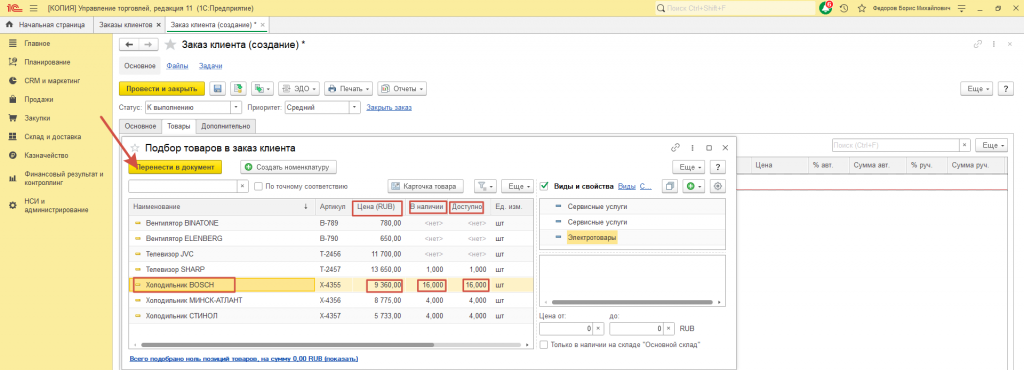Click the get link chain icon in selection dialog
Screen dimensions: 1024x370
point(675,148)
